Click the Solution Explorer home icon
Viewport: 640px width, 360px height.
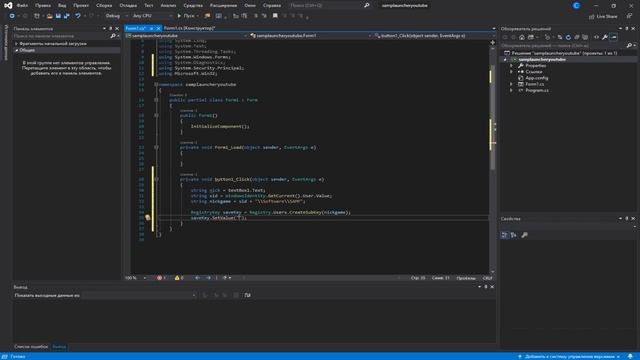522,37
